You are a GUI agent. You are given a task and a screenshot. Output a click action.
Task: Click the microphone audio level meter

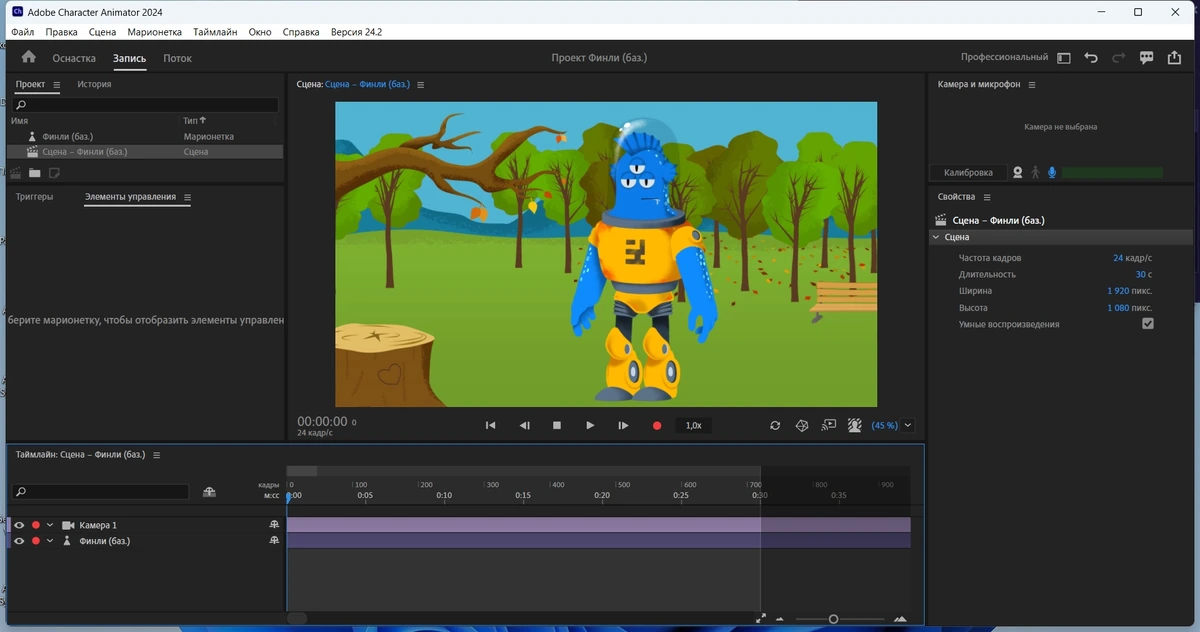click(x=1112, y=172)
